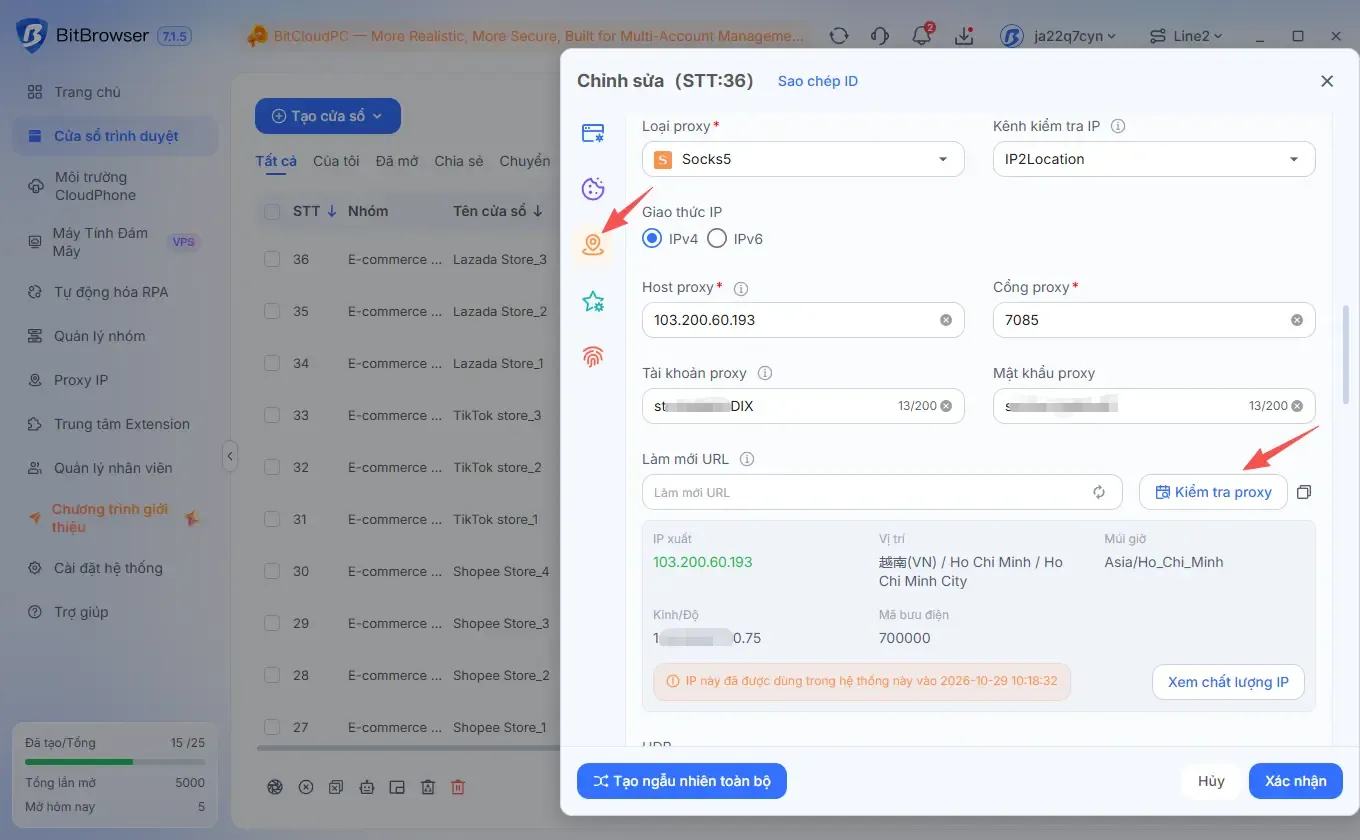Screen dimensions: 1360x840
Task: Check the checkbox for row STT 31
Action: coord(272,519)
